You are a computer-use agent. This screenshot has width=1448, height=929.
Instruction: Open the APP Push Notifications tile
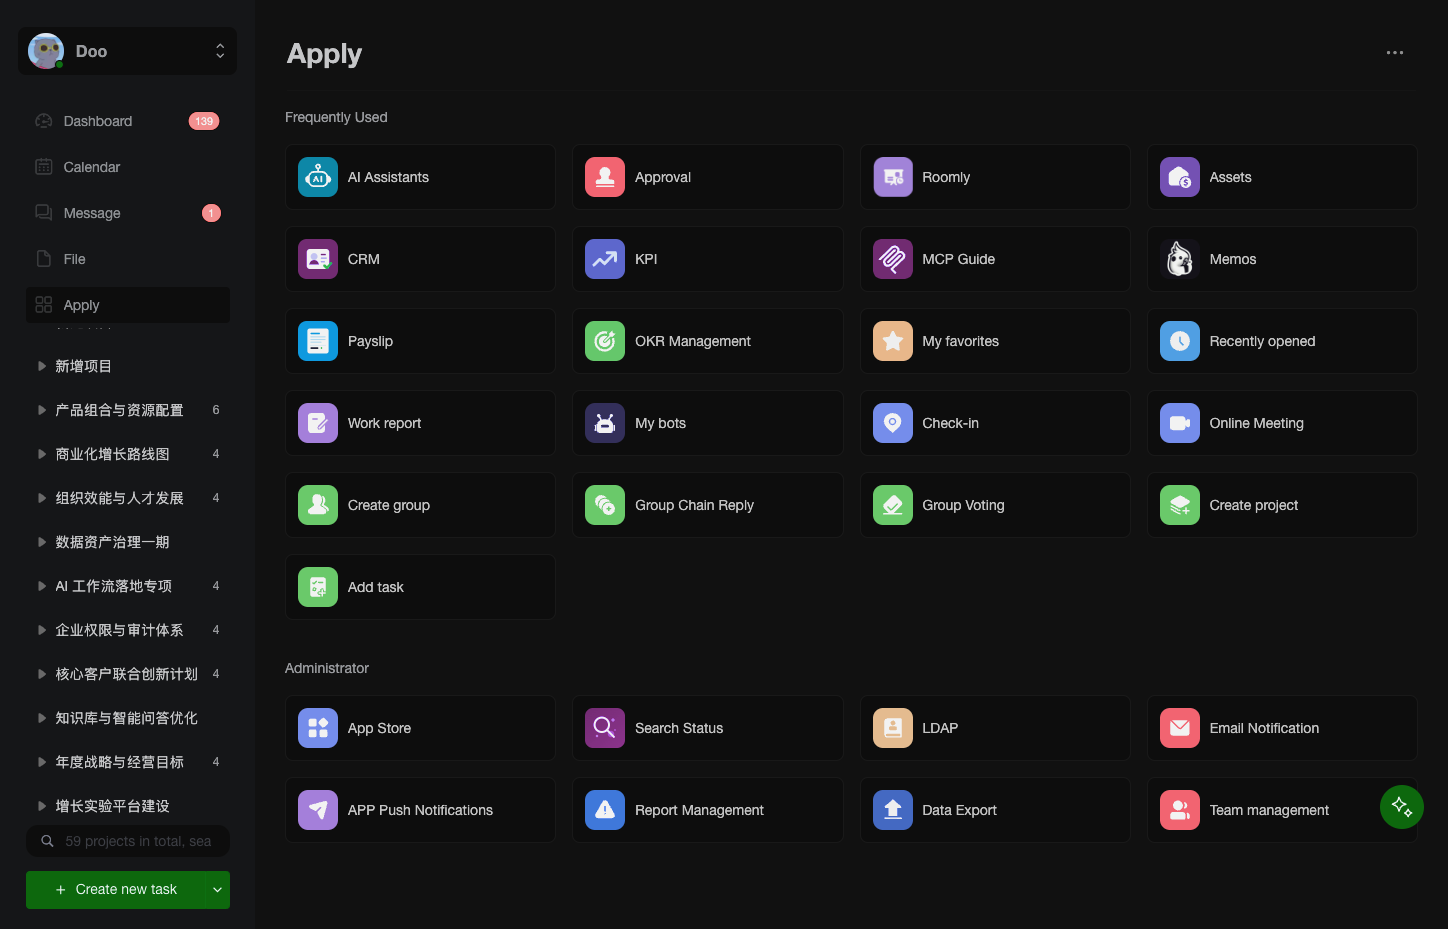(x=420, y=810)
